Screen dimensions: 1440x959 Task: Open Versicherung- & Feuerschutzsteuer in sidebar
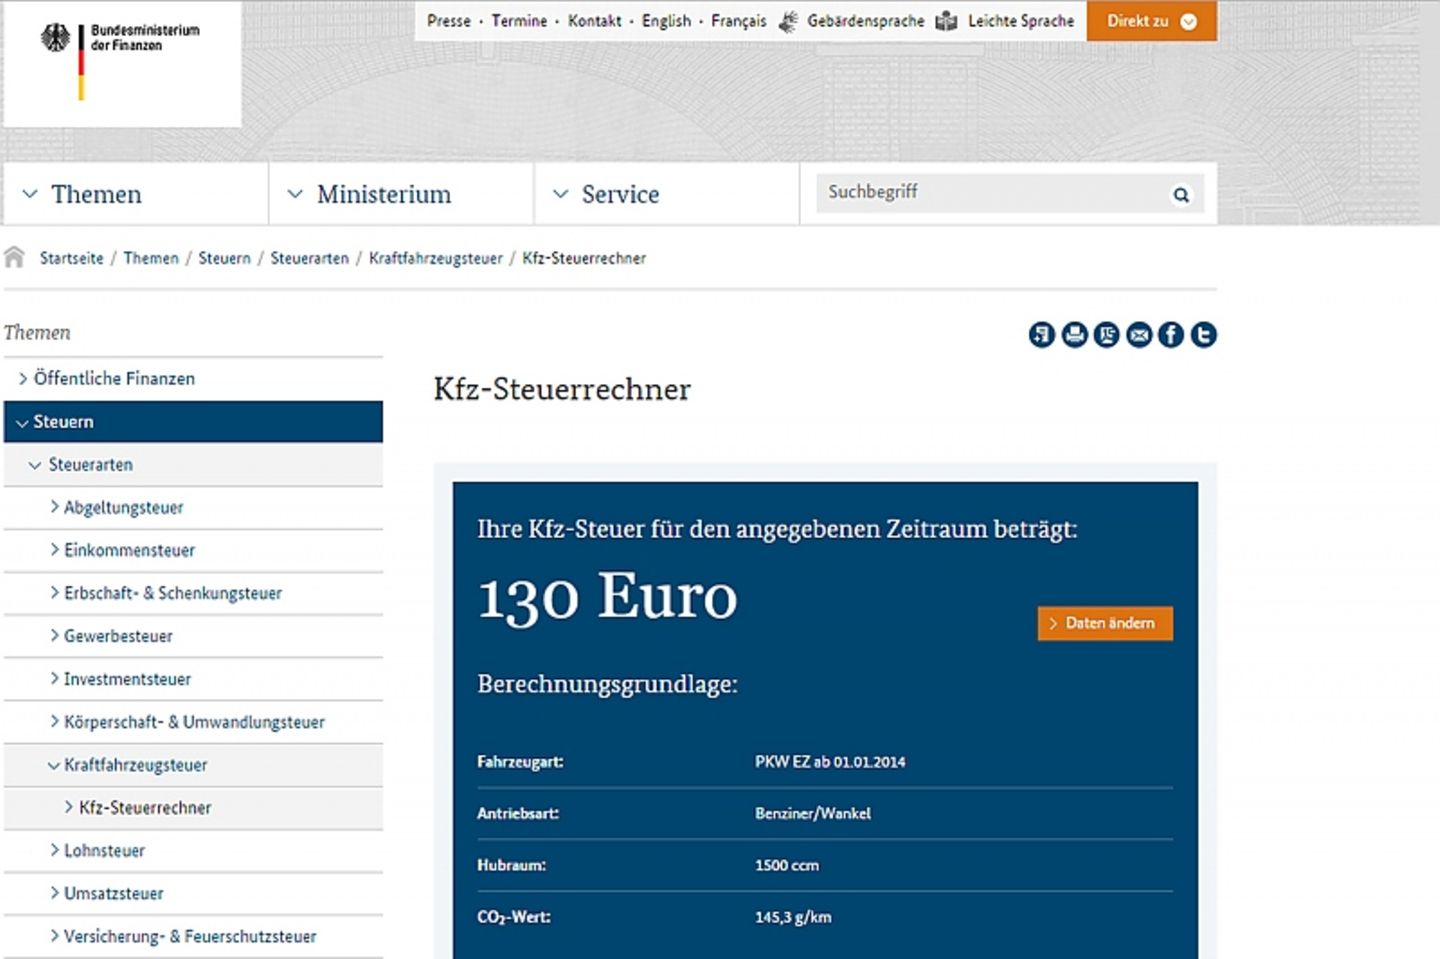193,937
